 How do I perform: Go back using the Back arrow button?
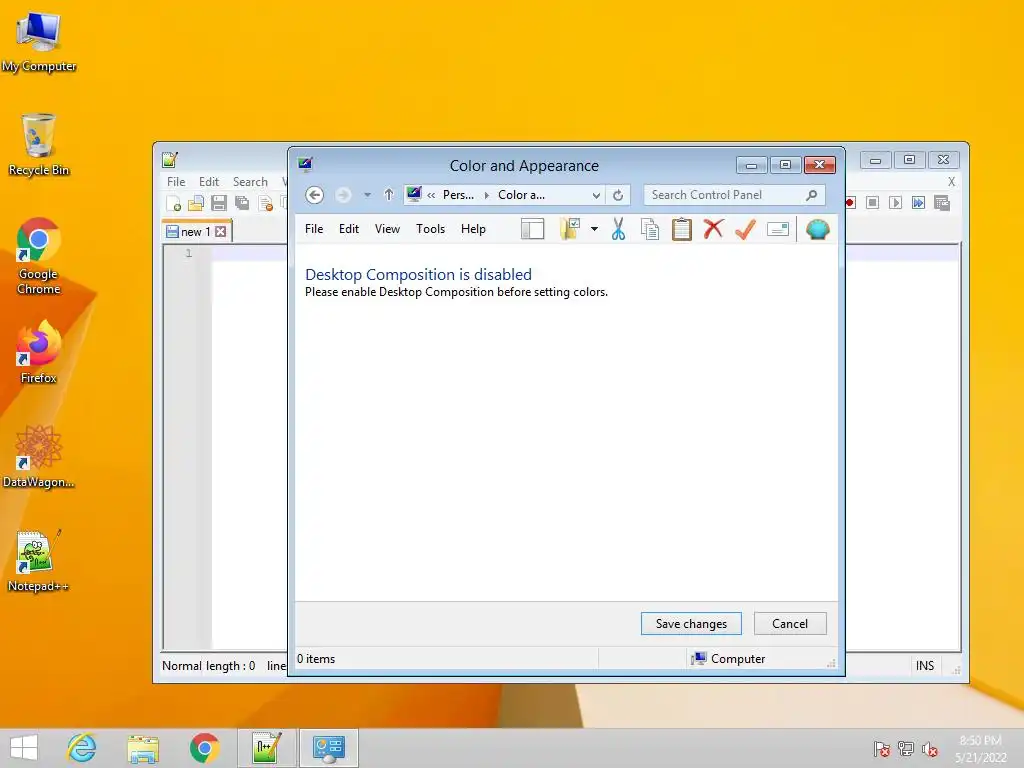[x=314, y=195]
